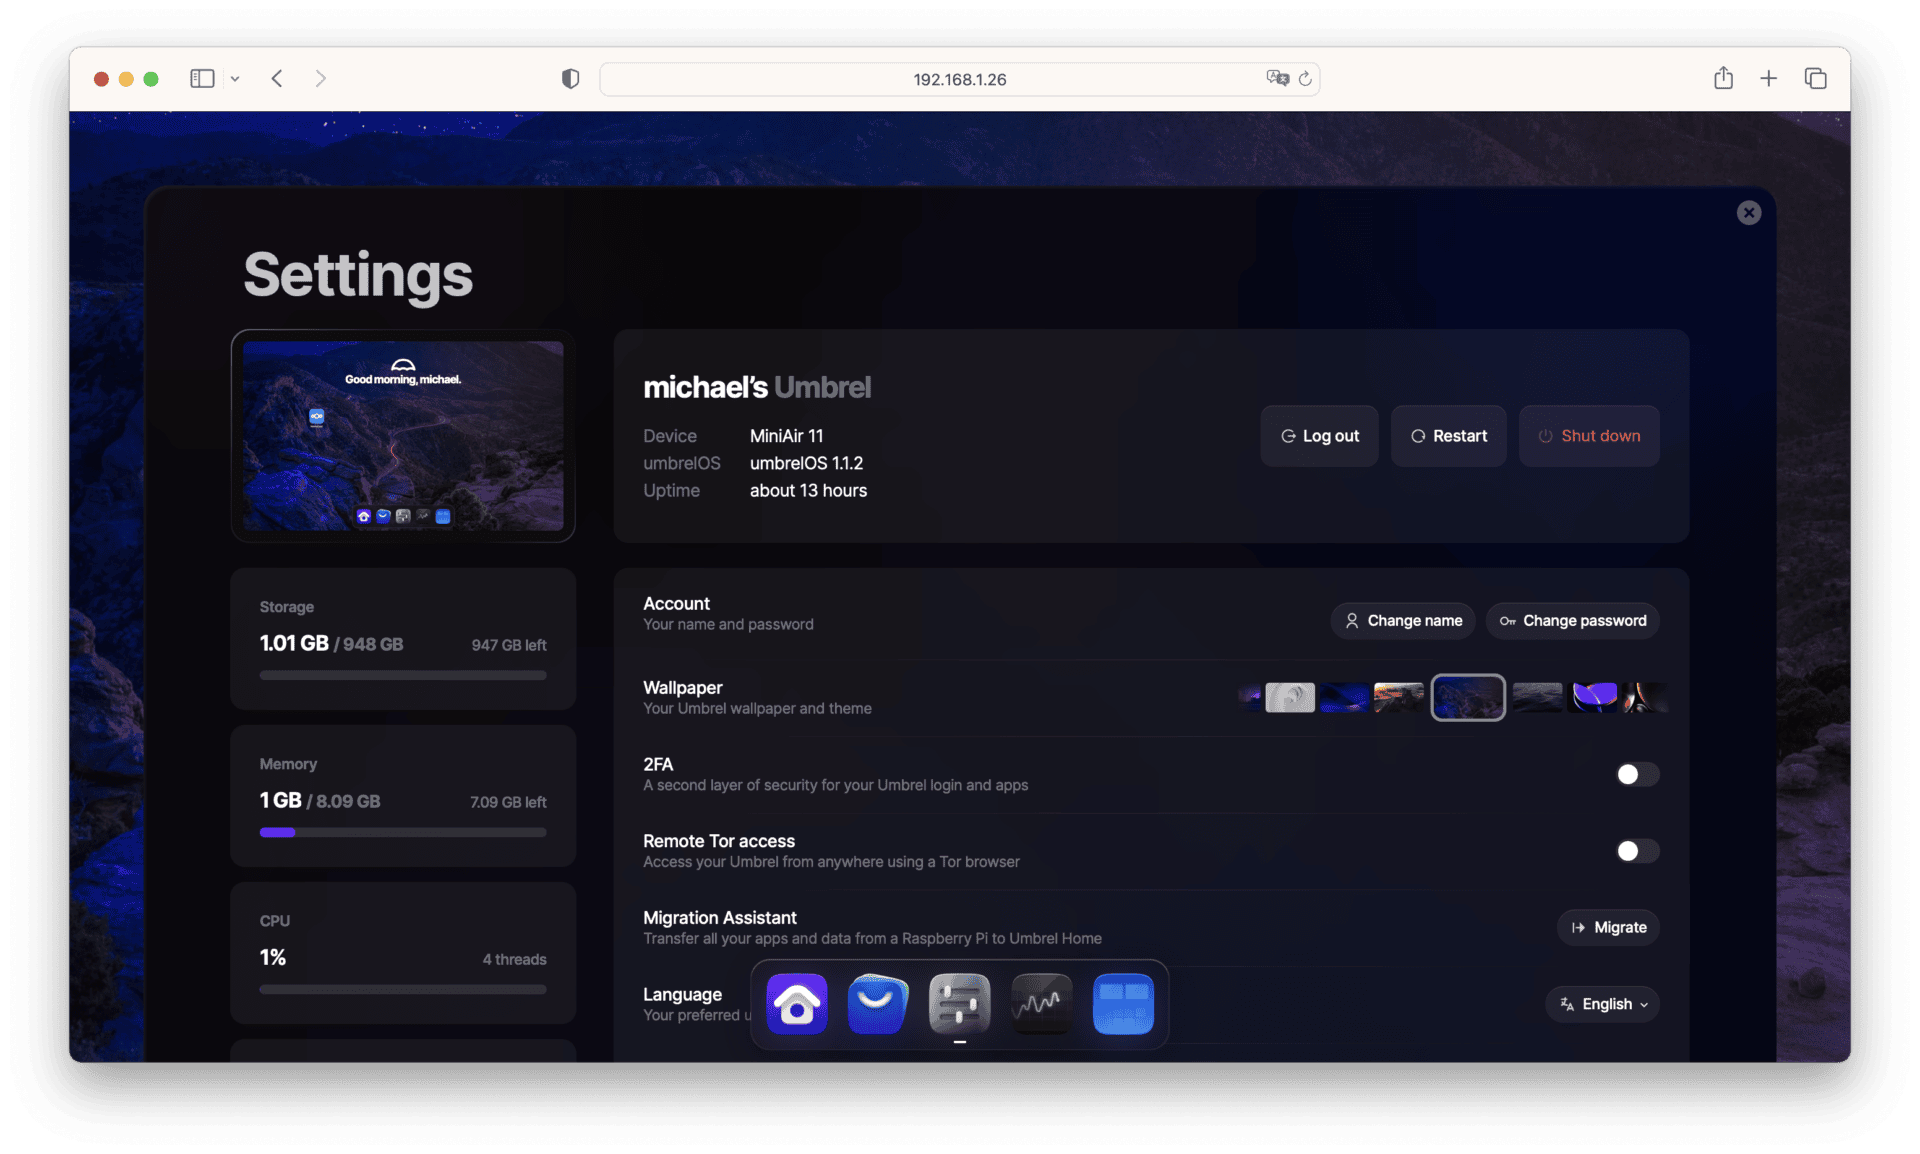
Task: Click the privacy shield icon in Safari's toolbar
Action: pos(570,78)
